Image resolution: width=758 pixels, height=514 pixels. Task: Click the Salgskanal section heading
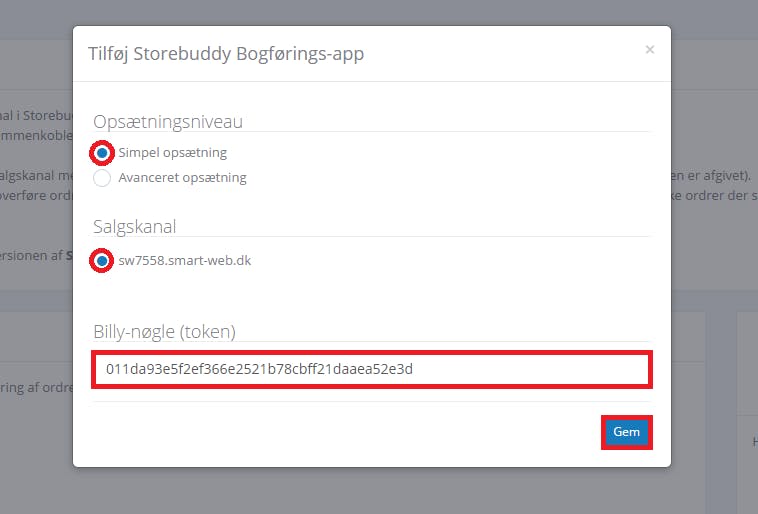[x=134, y=226]
